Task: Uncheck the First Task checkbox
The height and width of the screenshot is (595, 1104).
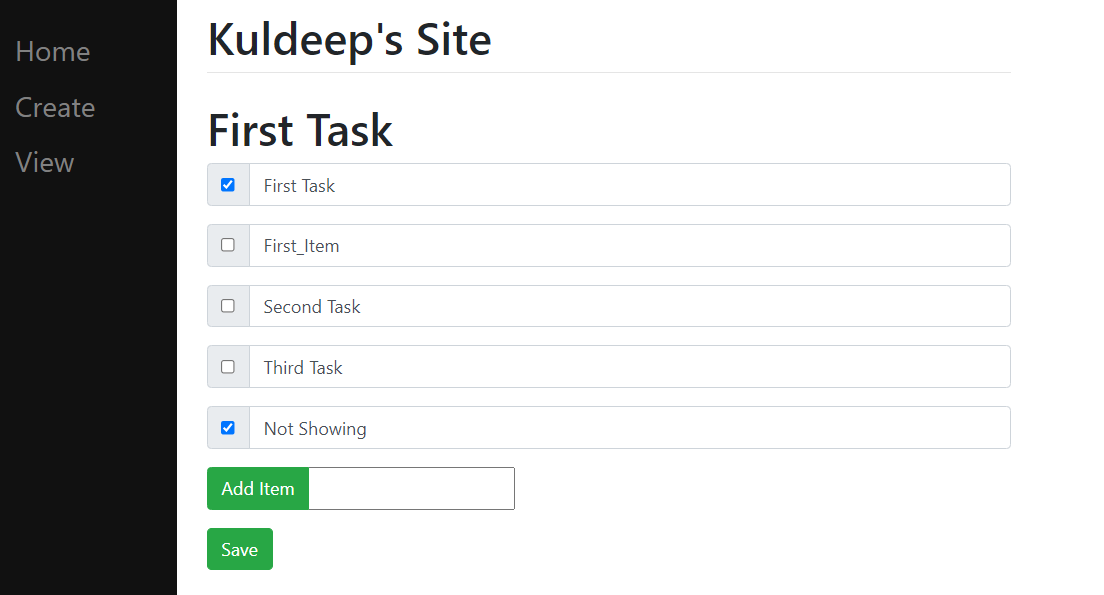Action: tap(228, 184)
